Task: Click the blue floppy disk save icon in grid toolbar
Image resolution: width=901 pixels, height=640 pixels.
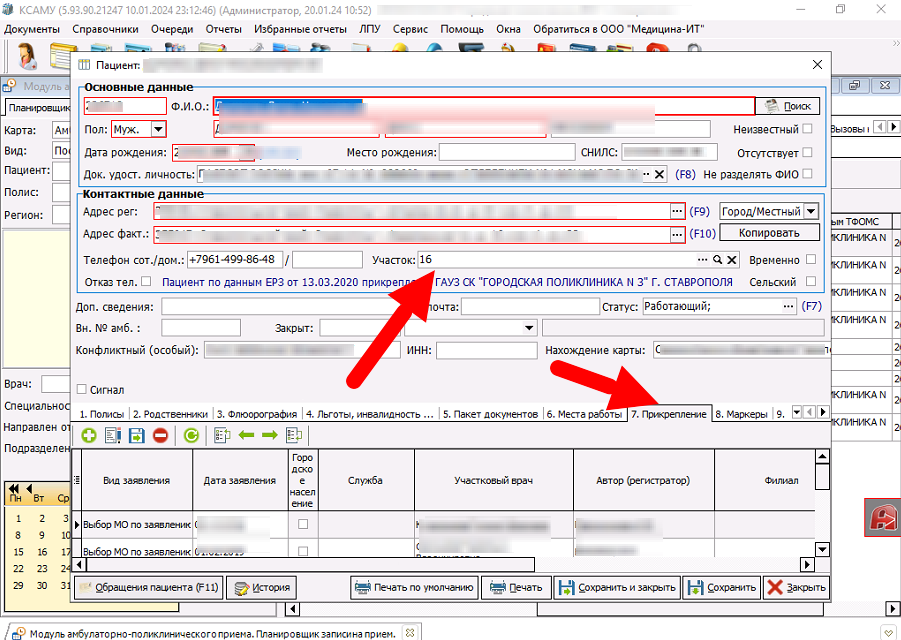Action: 136,436
